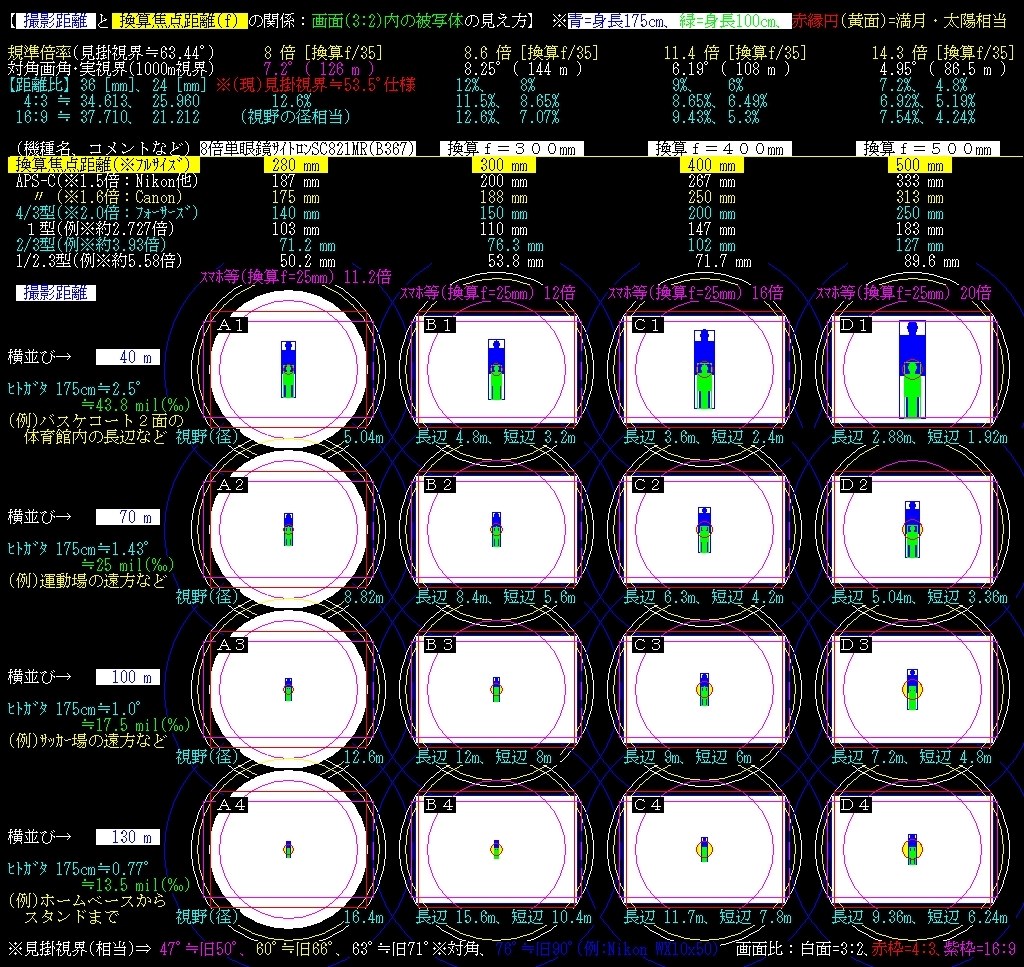This screenshot has width=1024, height=967.
Task: Click the 313 mm value
Action: coord(919,197)
